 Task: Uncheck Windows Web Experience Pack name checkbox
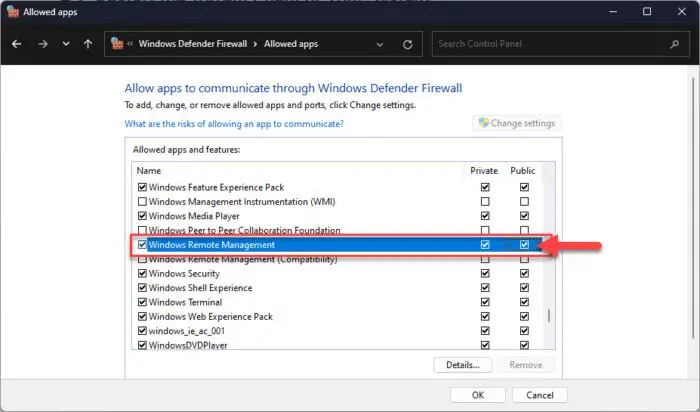[x=142, y=316]
